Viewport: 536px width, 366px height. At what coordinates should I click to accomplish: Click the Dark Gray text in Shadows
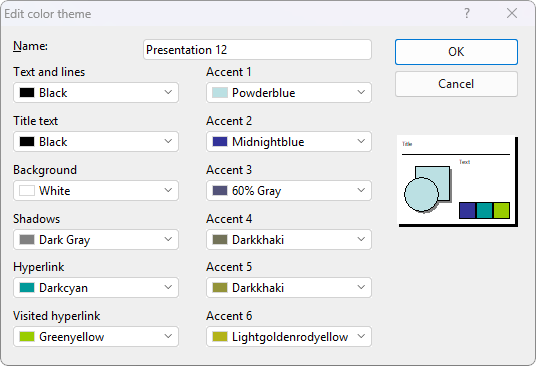point(65,240)
